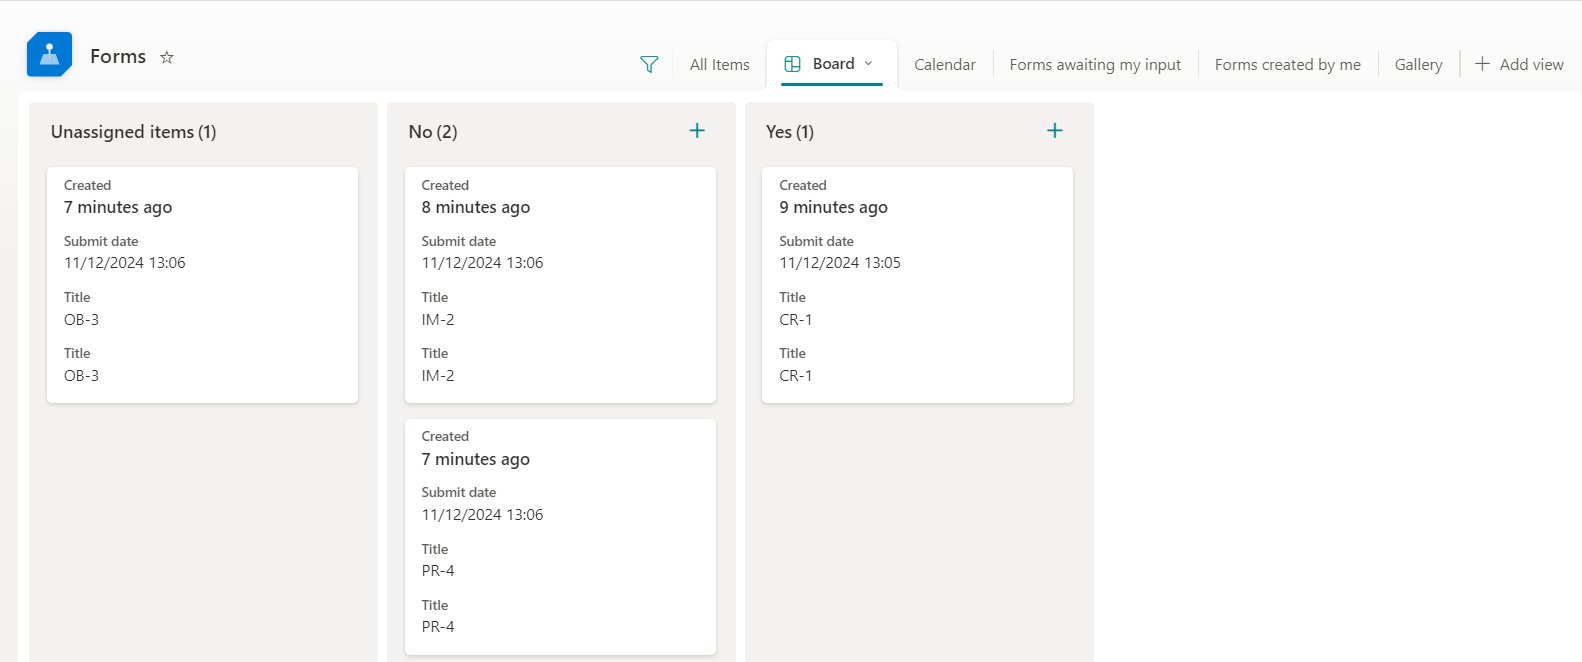
Task: Open the CR-1 card
Action: [x=917, y=285]
